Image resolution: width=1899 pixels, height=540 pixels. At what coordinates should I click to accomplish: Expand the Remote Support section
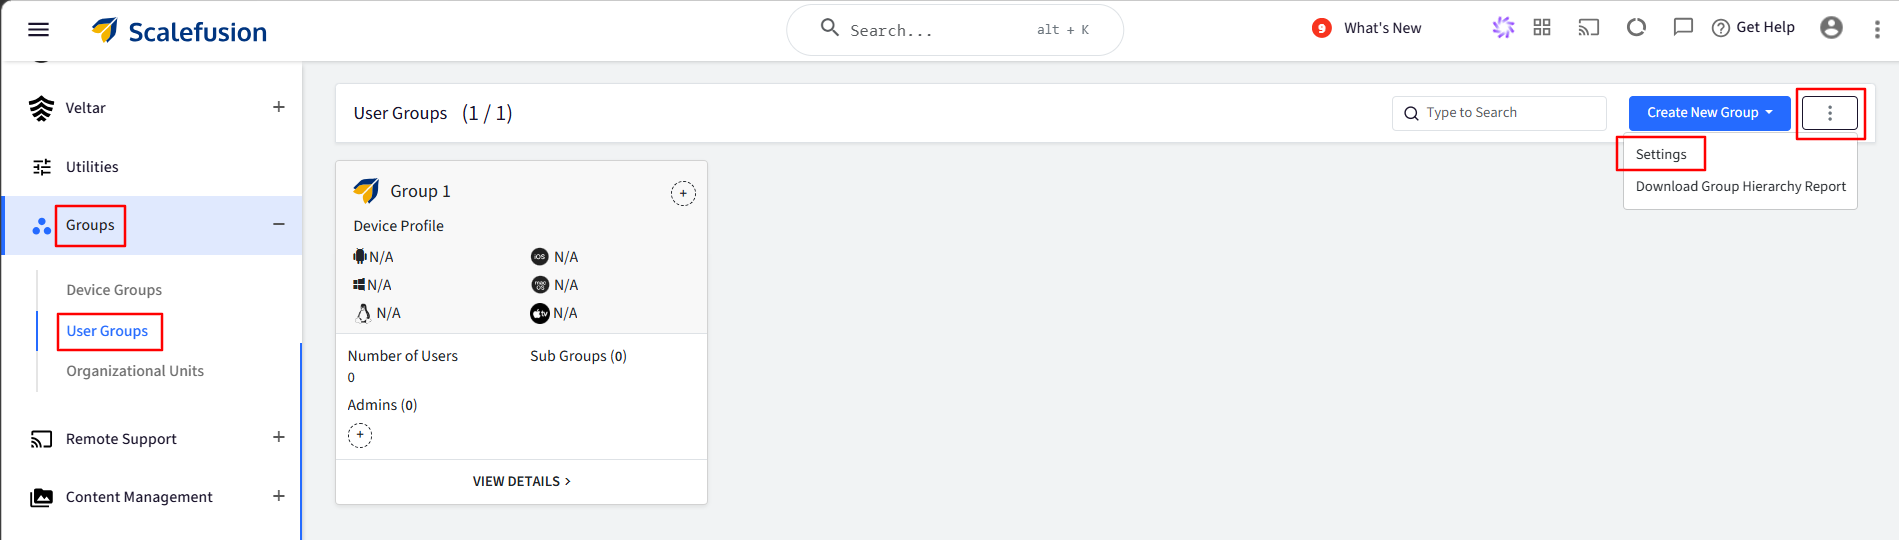279,437
